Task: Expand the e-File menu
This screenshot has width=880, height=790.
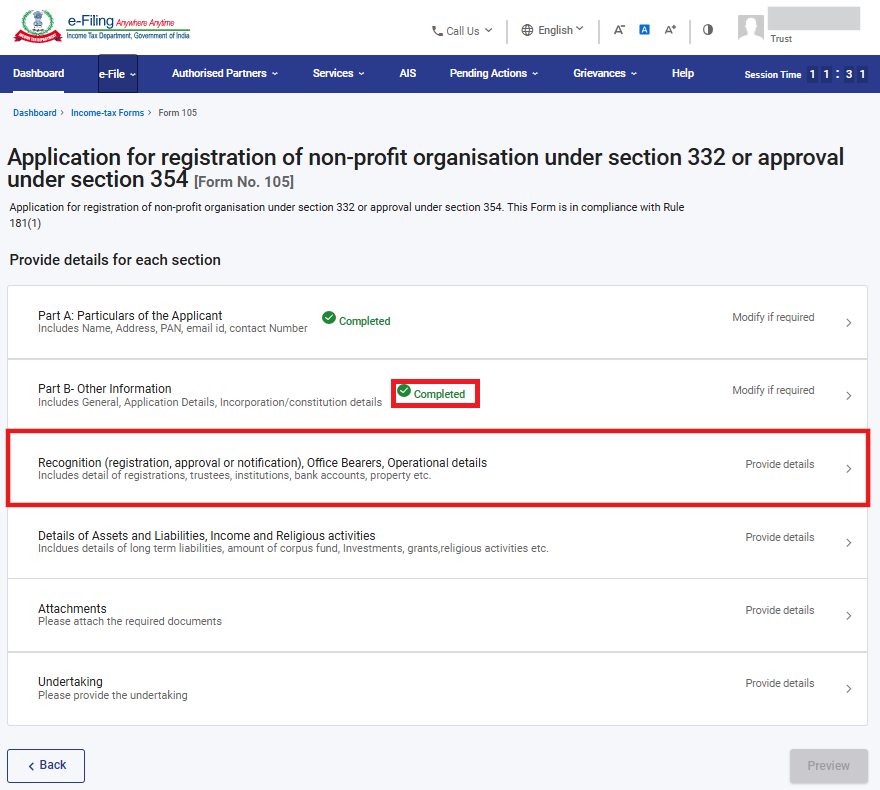Action: [117, 74]
